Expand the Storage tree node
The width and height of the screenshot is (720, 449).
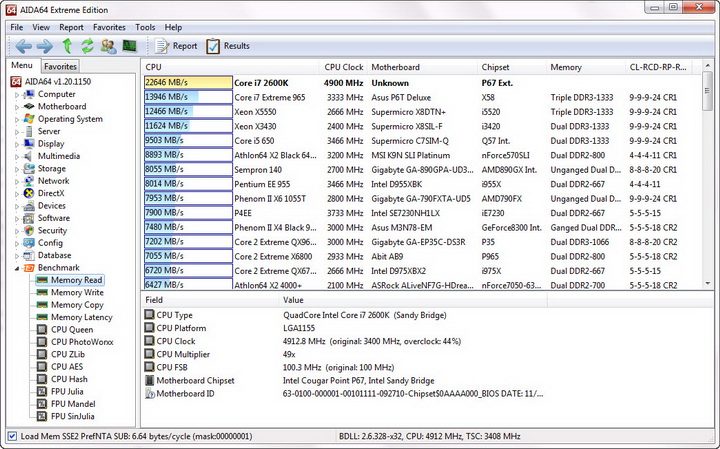tap(17, 169)
